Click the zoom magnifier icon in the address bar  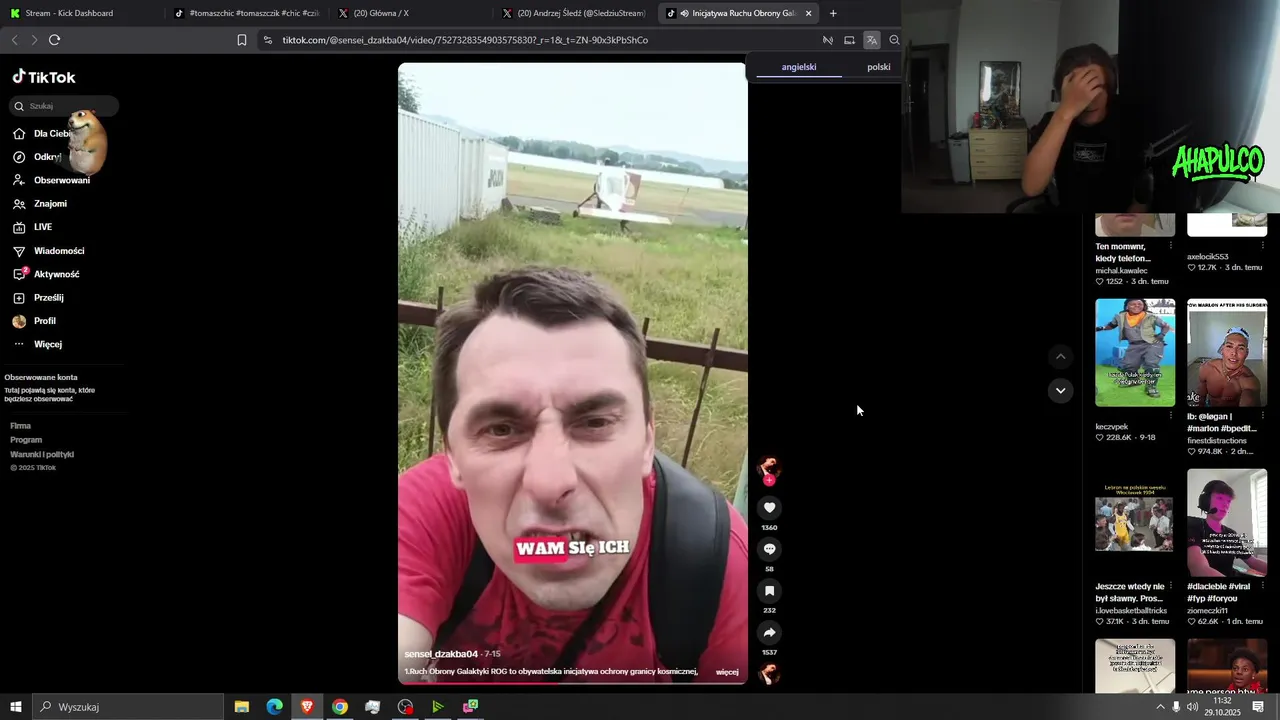(x=894, y=40)
